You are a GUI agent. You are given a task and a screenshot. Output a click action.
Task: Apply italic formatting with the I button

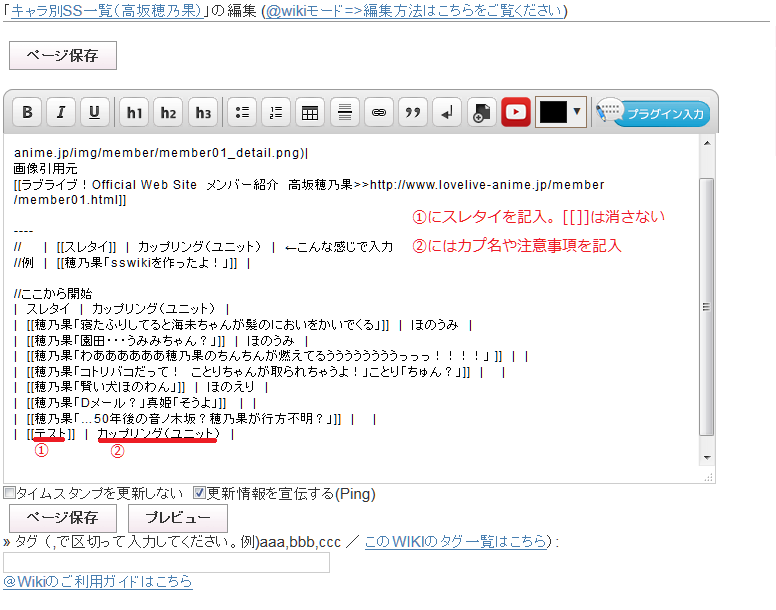[61, 113]
